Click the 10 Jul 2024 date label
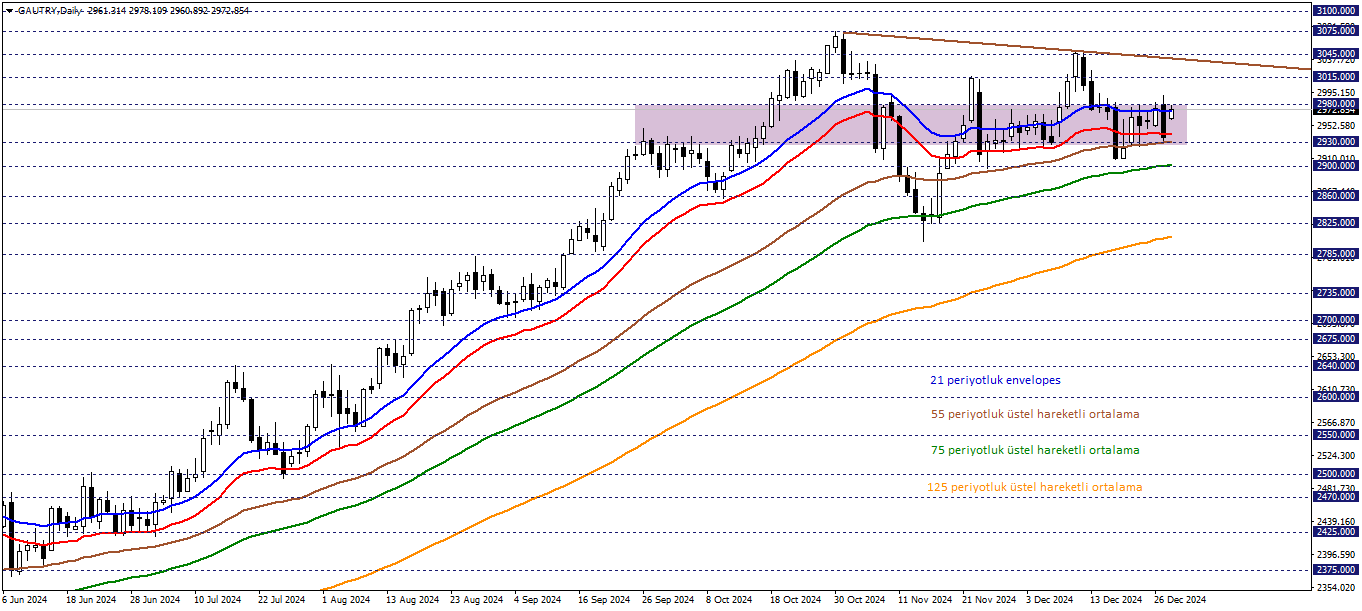This screenshot has height=611, width=1362. click(x=218, y=600)
